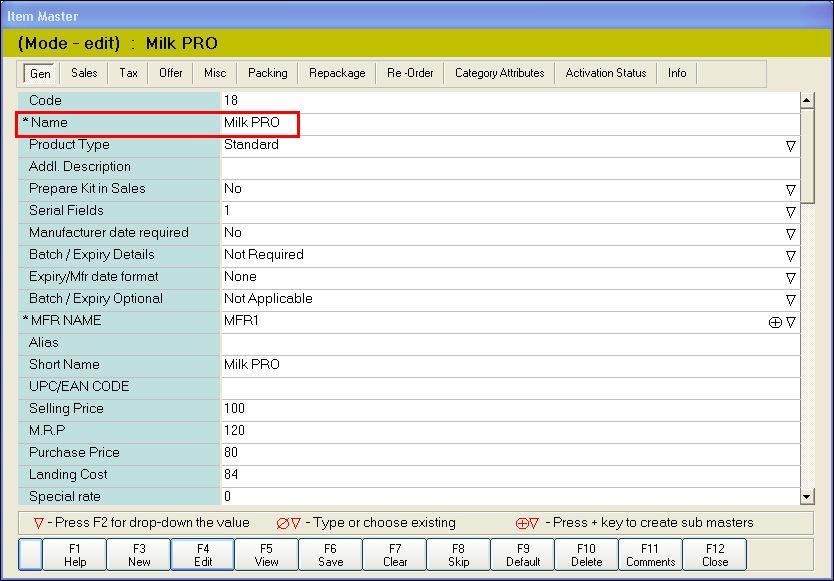Expand the MFR NAME dropdown arrow
This screenshot has width=834, height=581.
tap(791, 322)
